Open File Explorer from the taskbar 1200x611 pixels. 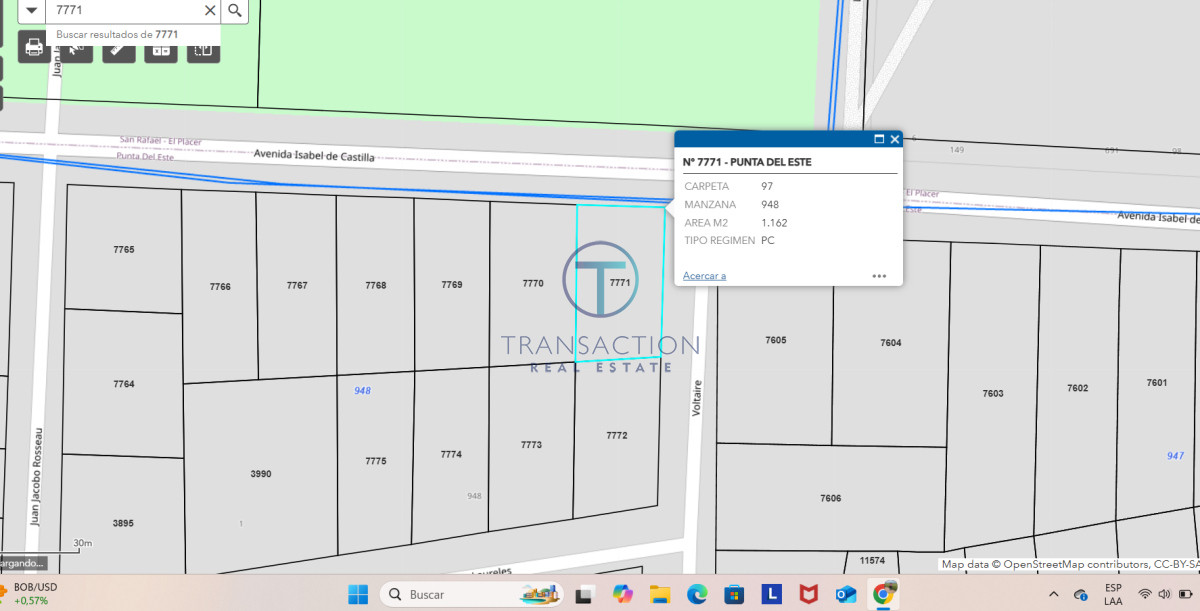click(659, 594)
